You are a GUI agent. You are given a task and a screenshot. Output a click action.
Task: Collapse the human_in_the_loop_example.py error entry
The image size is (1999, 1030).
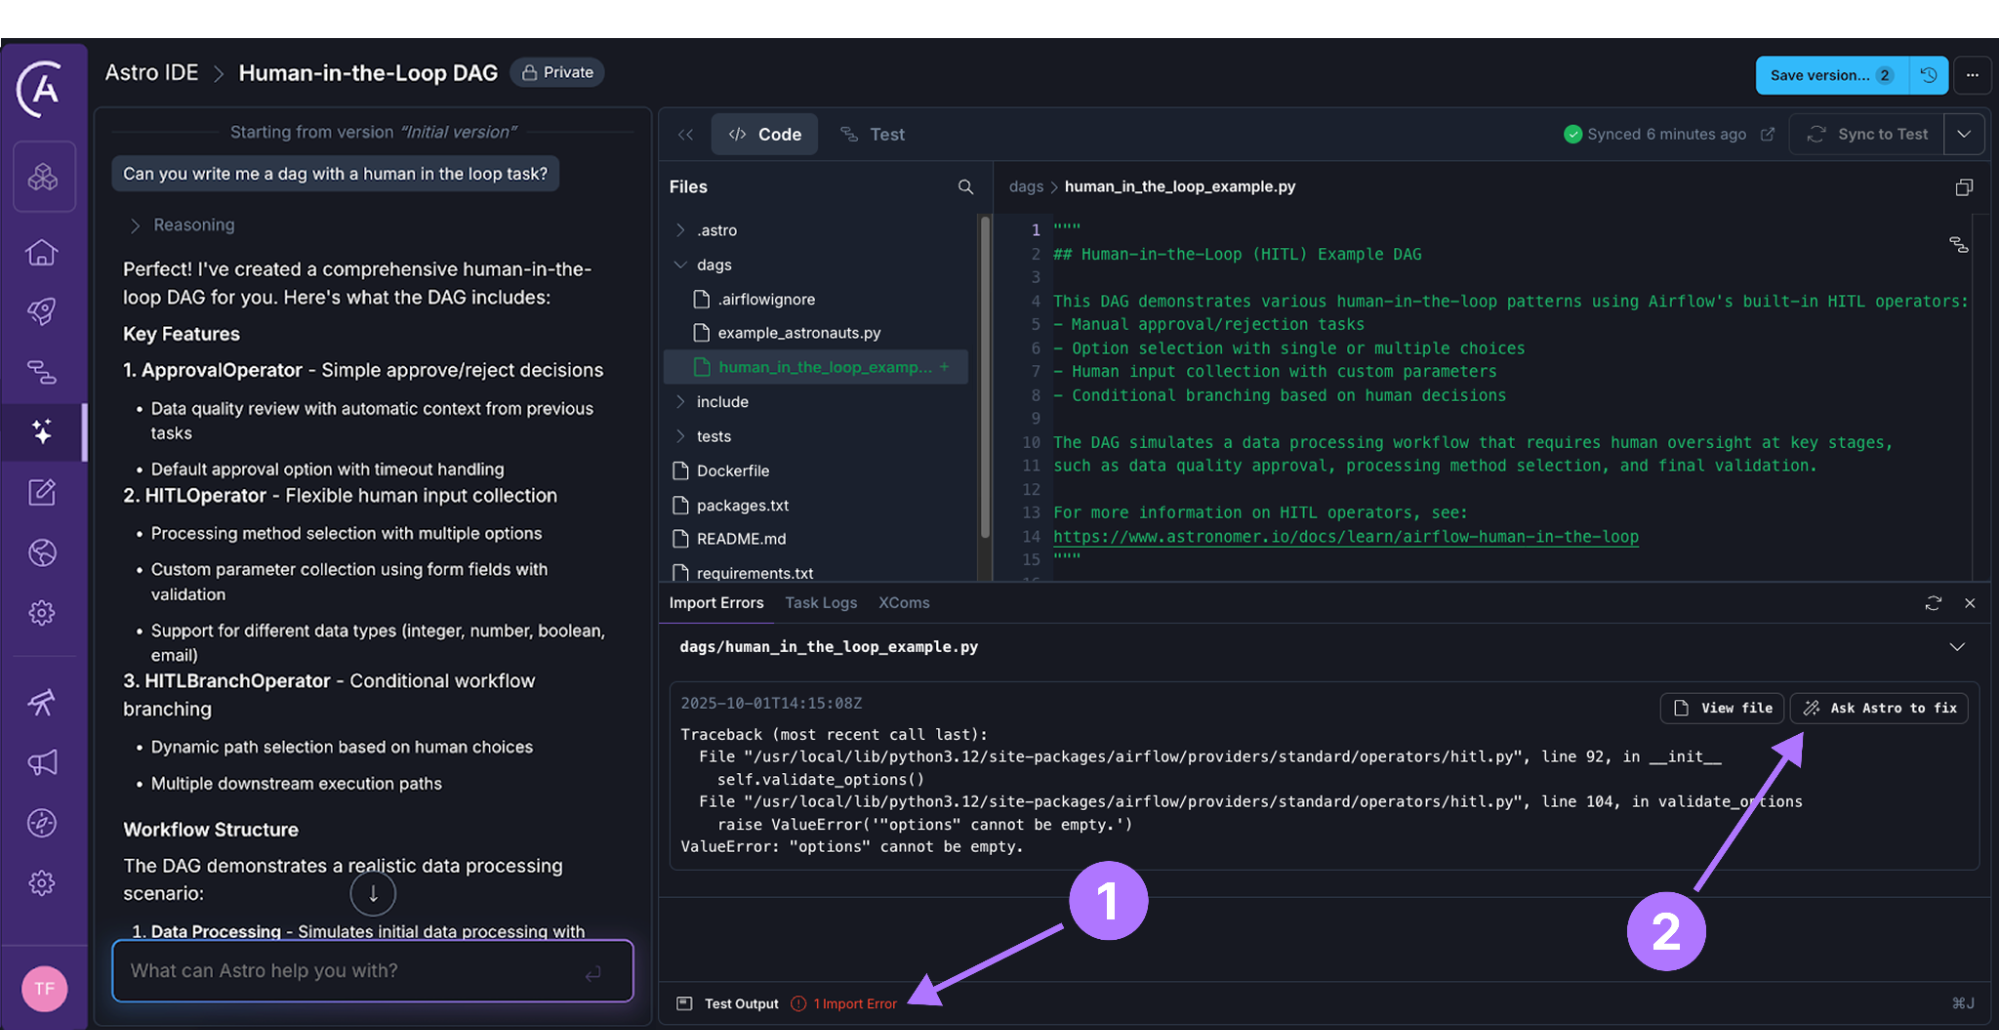[1957, 647]
